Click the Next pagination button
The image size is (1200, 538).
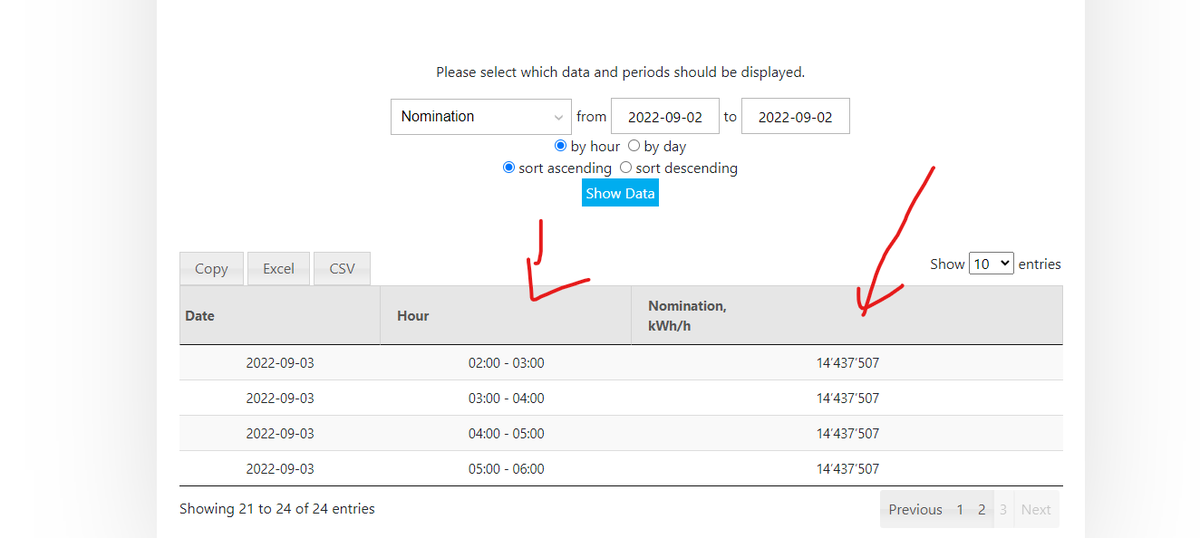(1036, 510)
